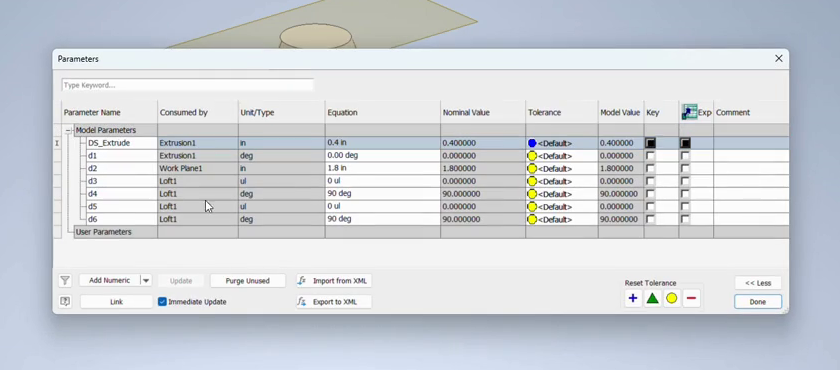Select the d2 parameter name cell
Screen dimensions: 840x370
pyautogui.click(x=122, y=169)
